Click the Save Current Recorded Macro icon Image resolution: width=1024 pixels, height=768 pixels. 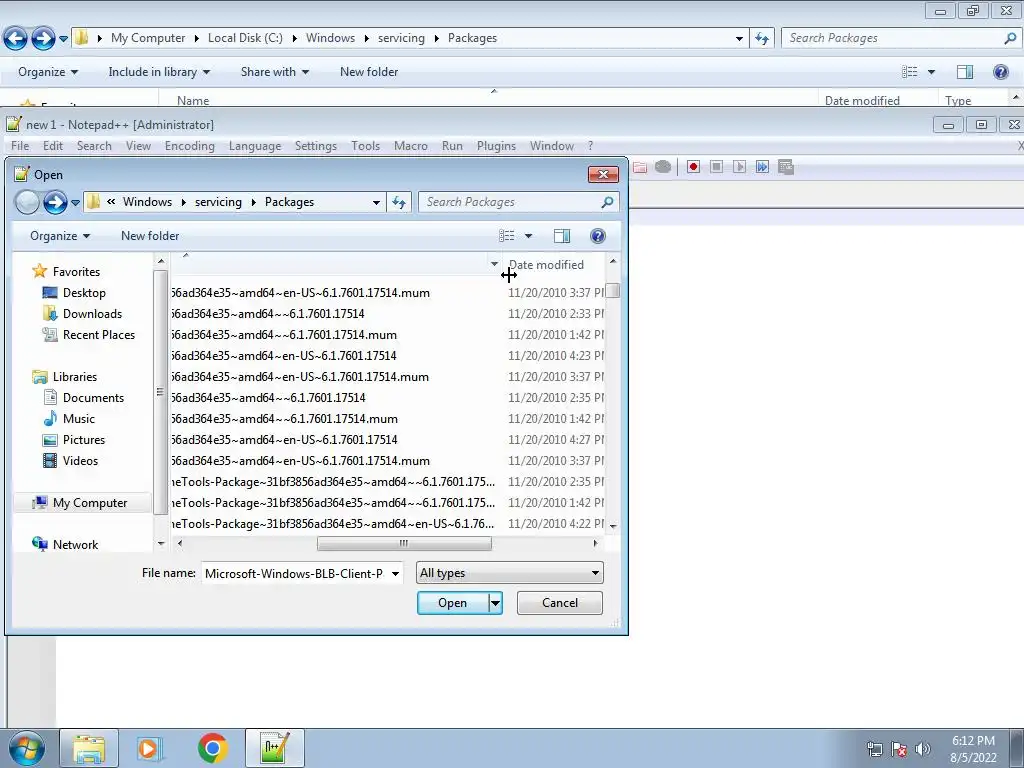tap(786, 167)
